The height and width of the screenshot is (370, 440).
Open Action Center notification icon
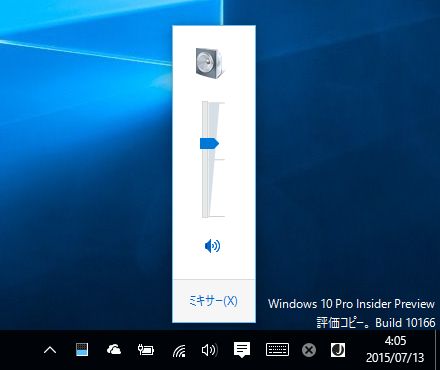point(242,350)
